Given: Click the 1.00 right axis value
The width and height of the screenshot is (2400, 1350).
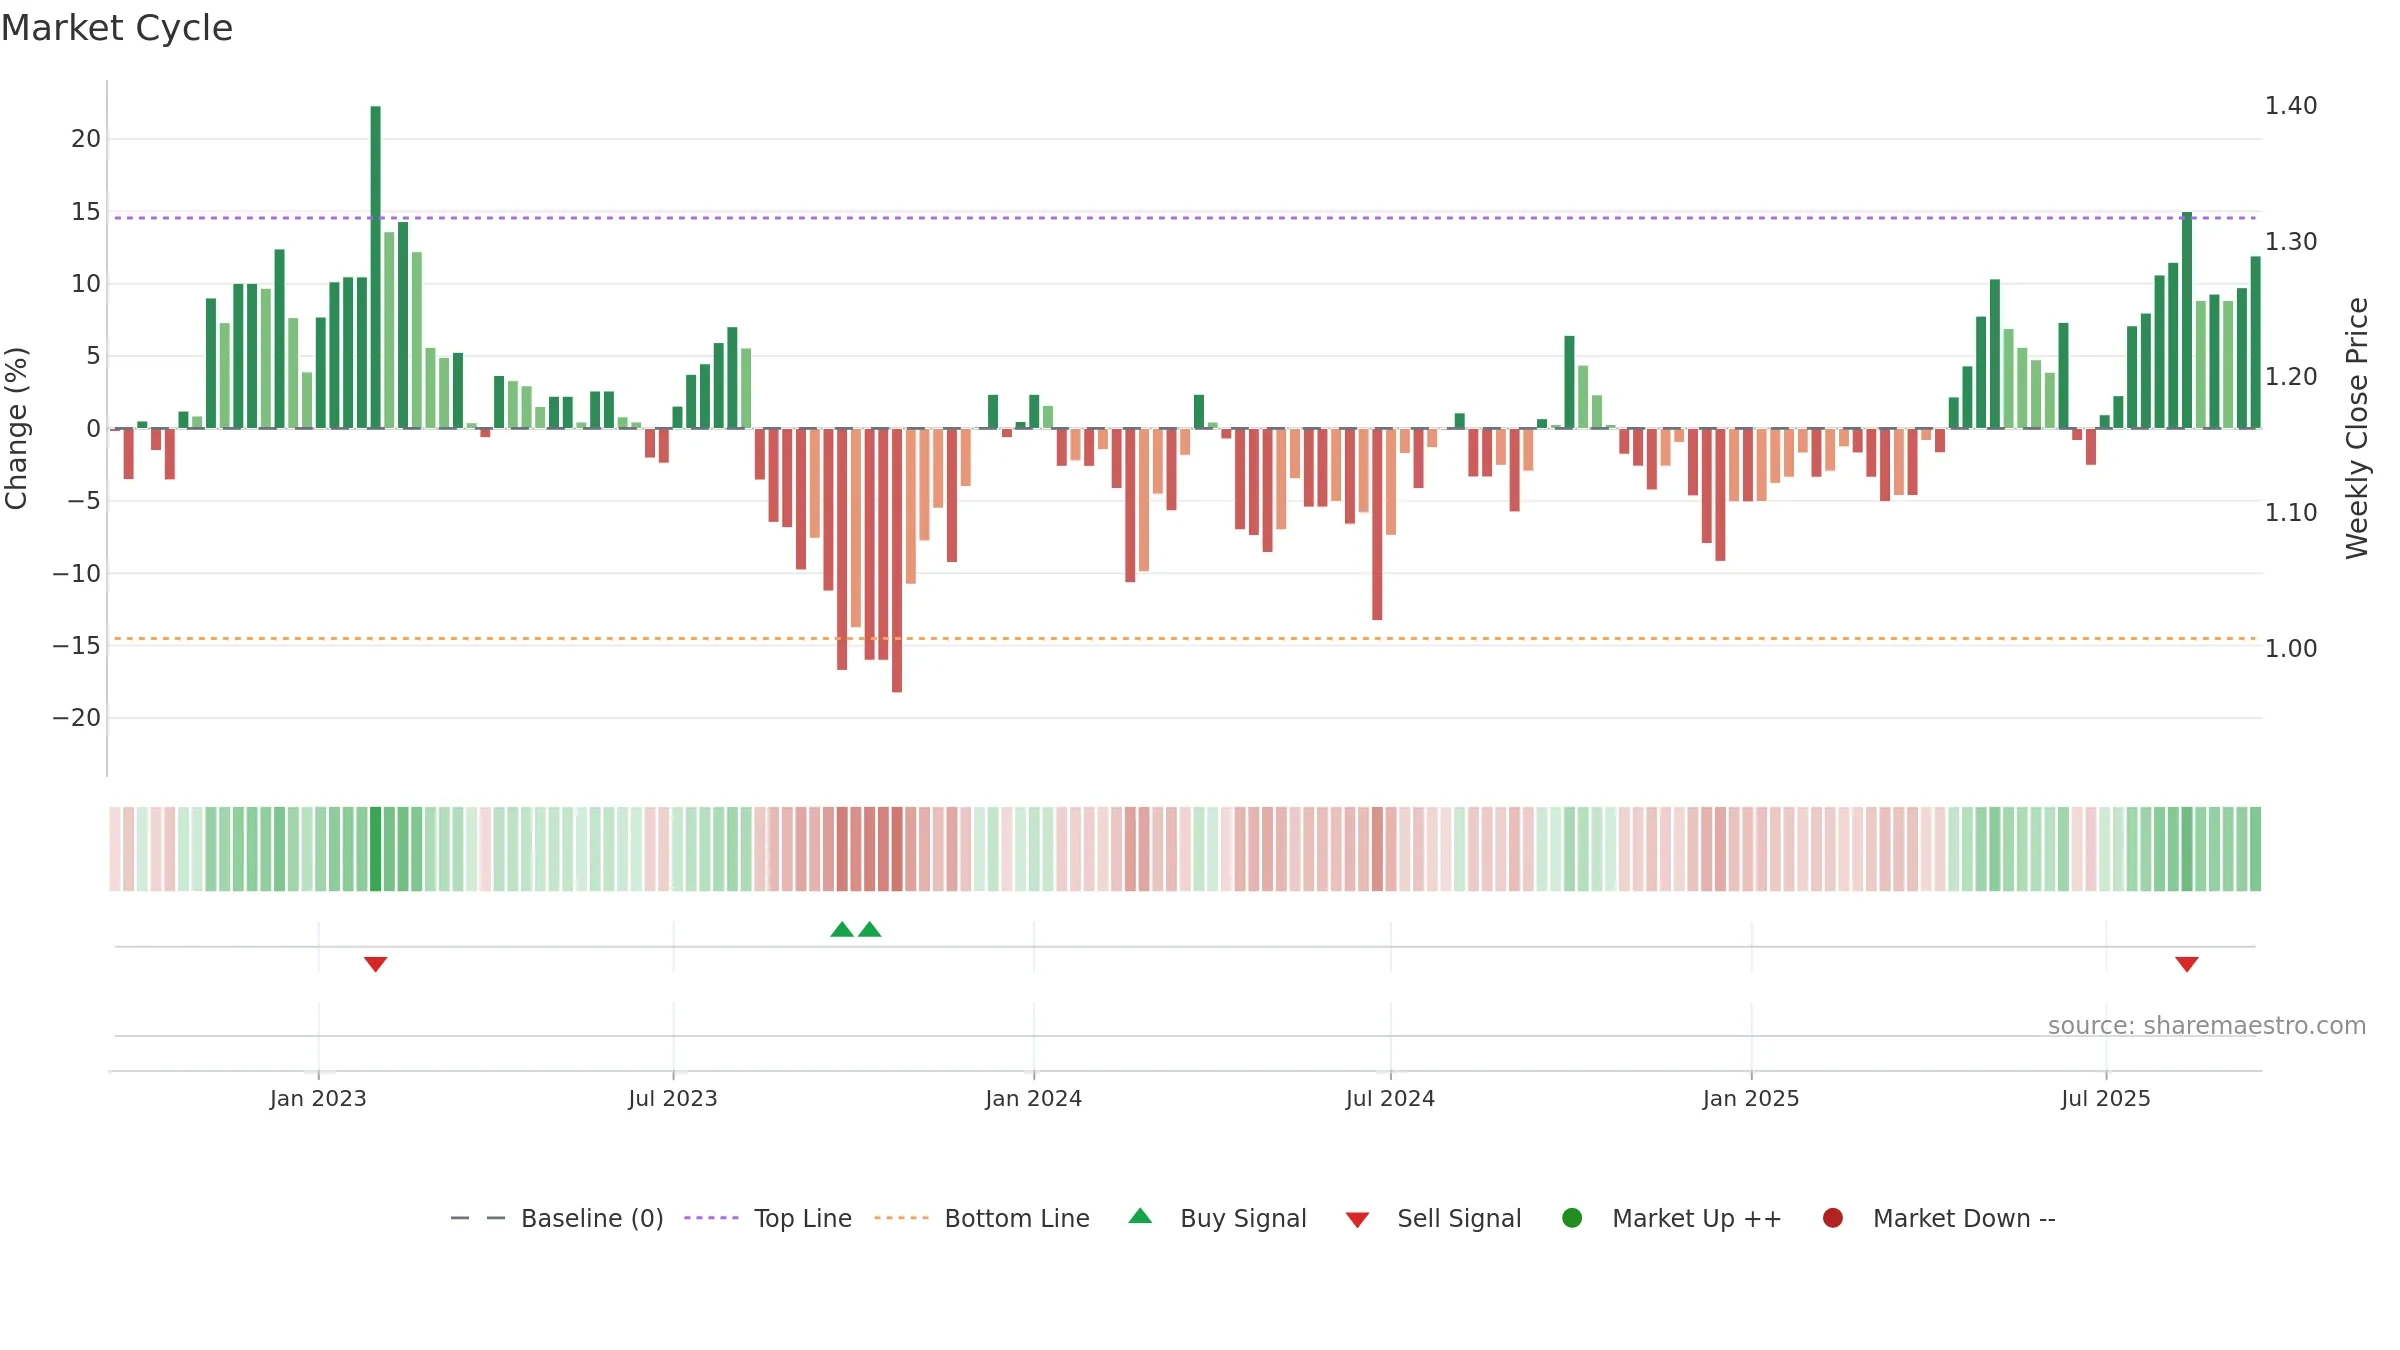Looking at the screenshot, I should [2291, 648].
